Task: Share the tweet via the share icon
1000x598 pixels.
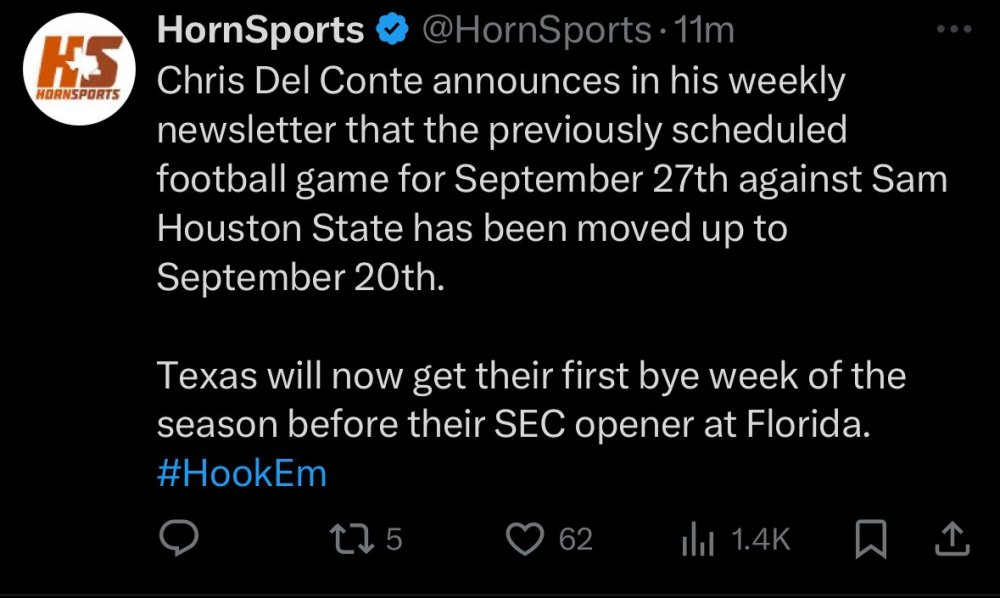Action: tap(951, 541)
